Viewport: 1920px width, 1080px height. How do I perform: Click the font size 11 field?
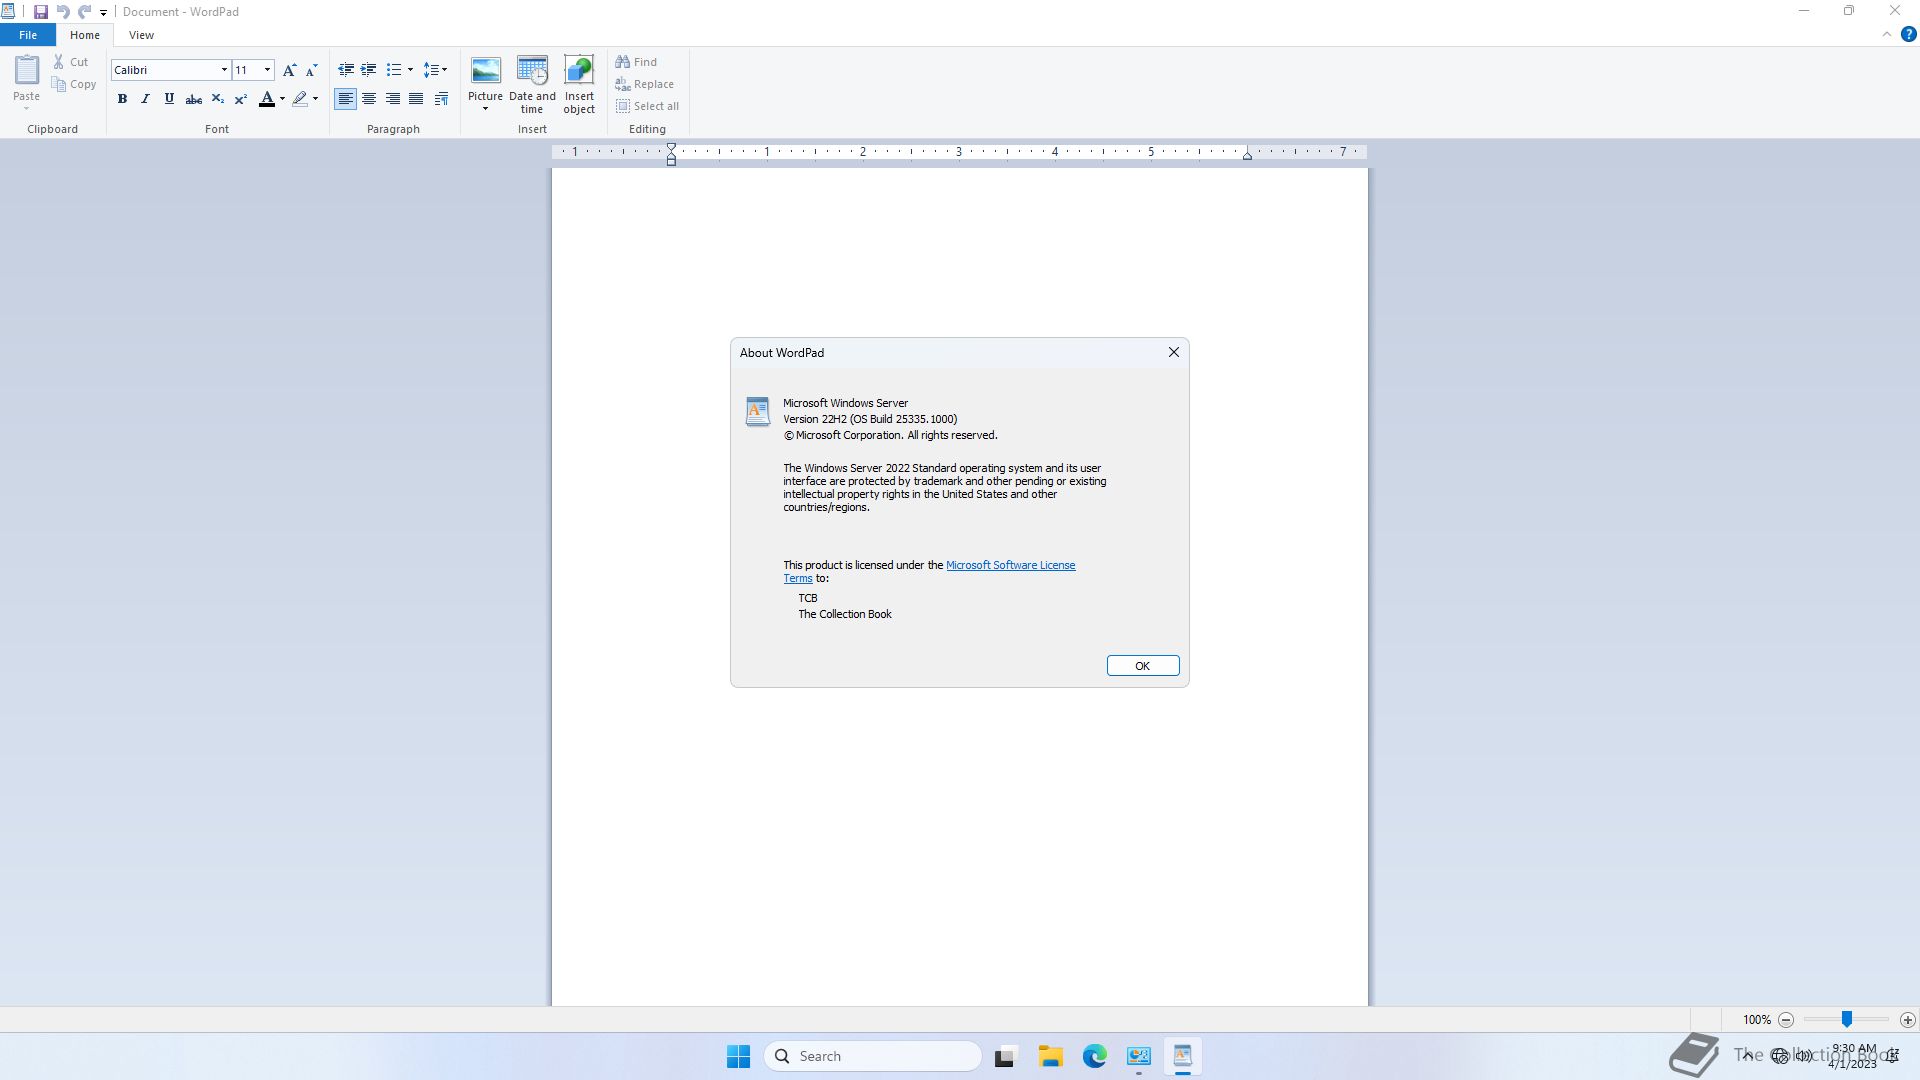tap(247, 70)
